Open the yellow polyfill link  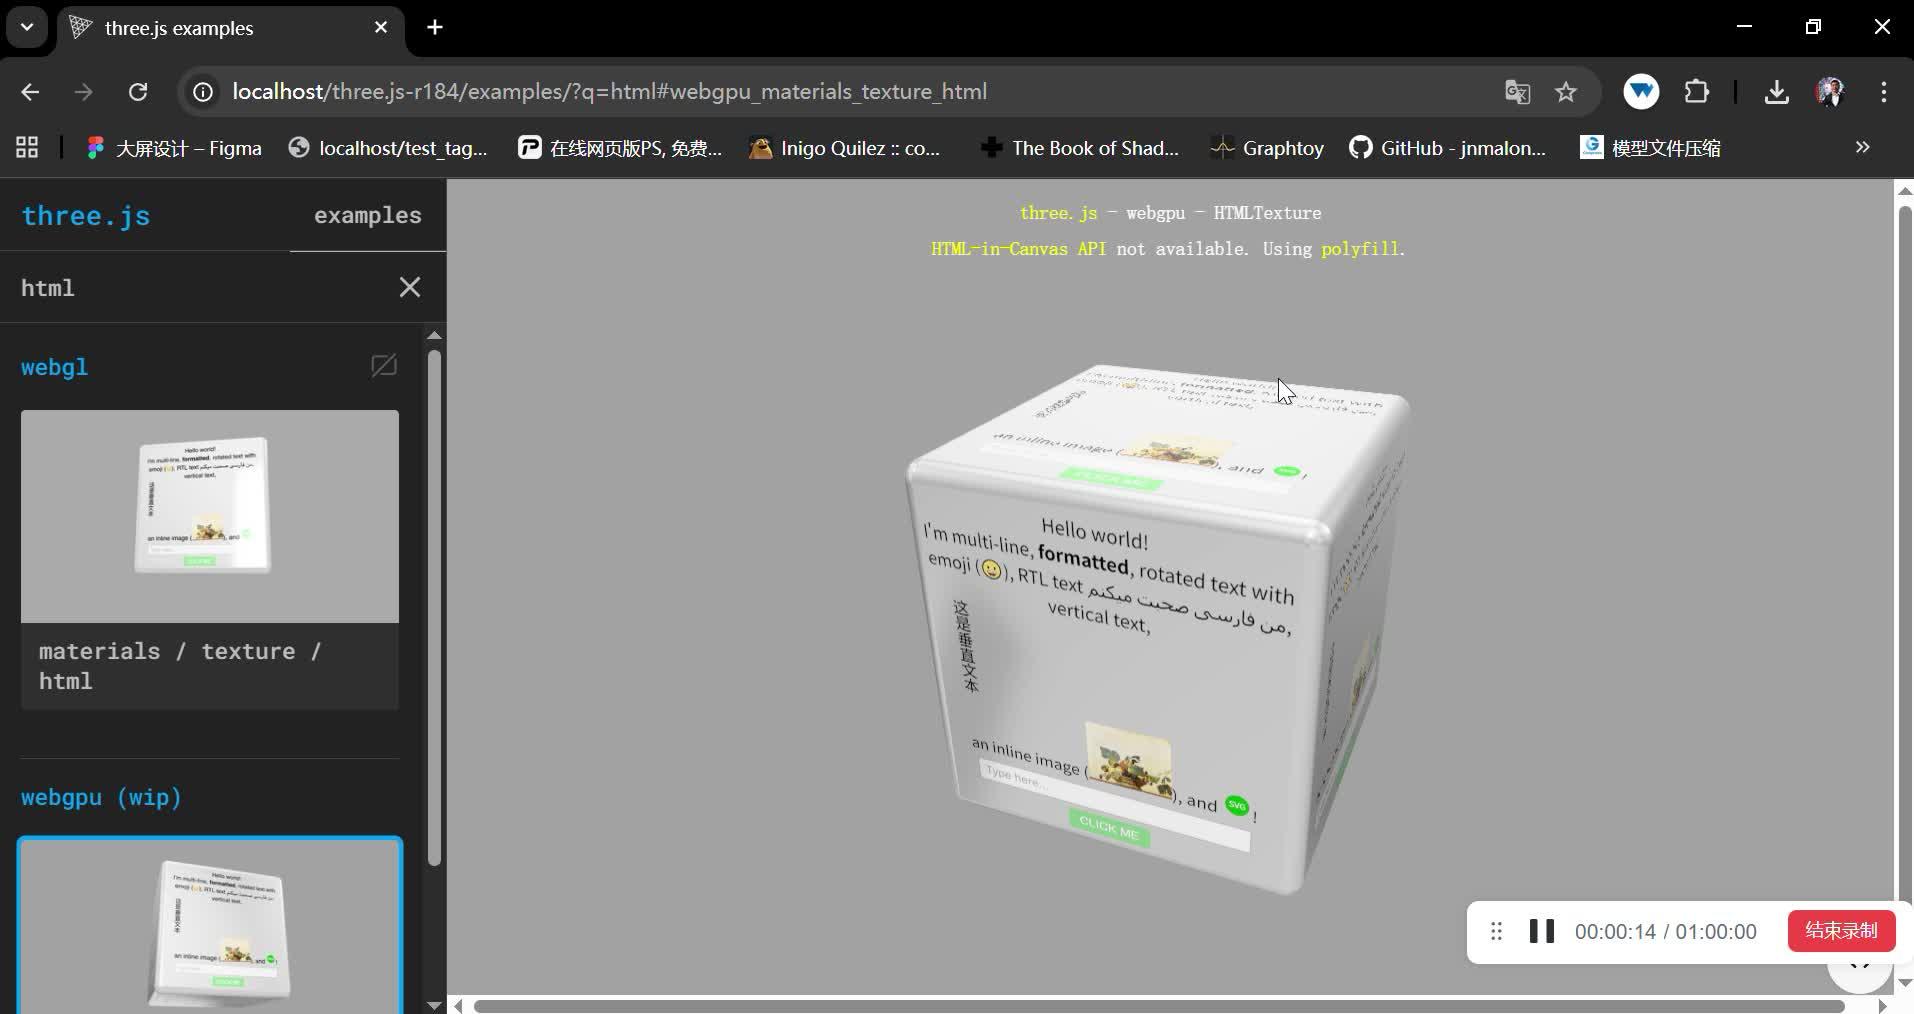pos(1360,249)
